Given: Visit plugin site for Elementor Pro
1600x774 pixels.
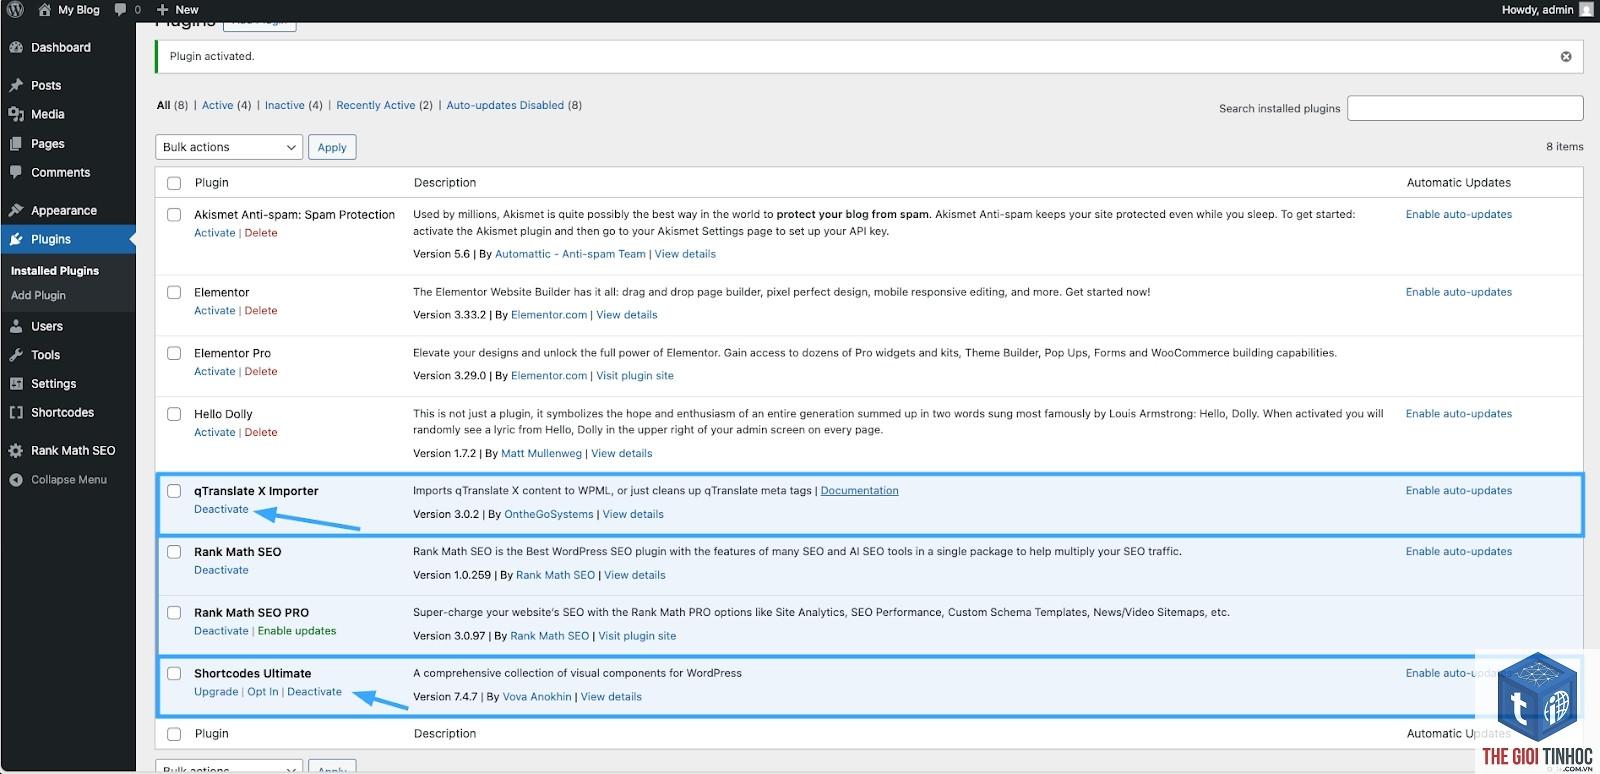Looking at the screenshot, I should pyautogui.click(x=635, y=376).
